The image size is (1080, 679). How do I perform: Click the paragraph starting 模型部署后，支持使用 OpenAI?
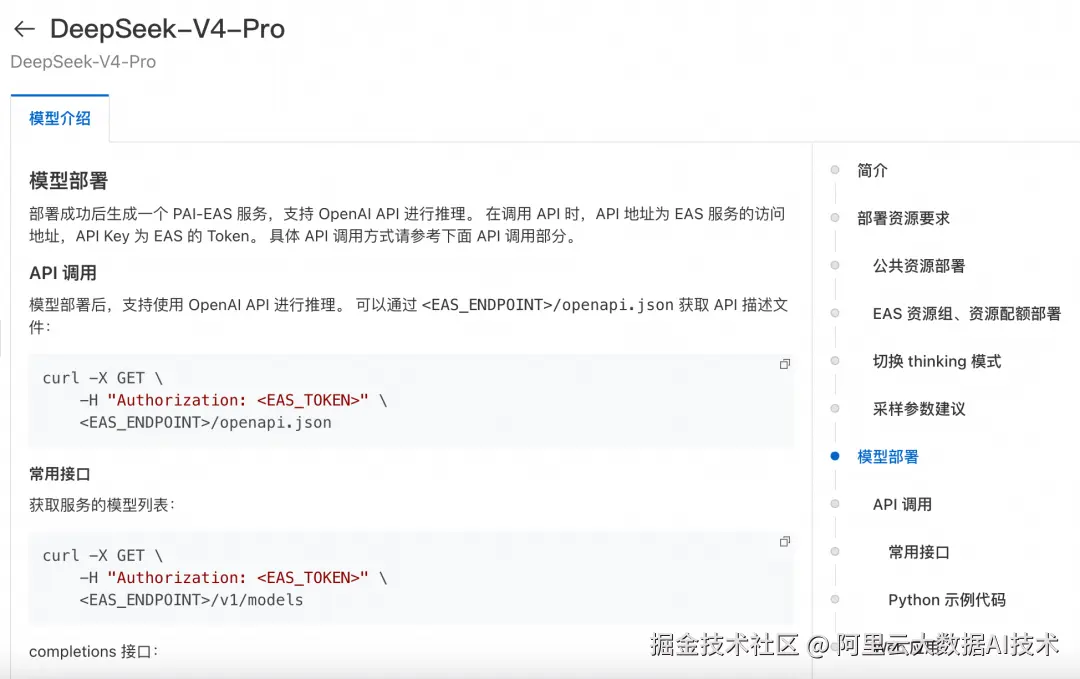click(x=408, y=316)
